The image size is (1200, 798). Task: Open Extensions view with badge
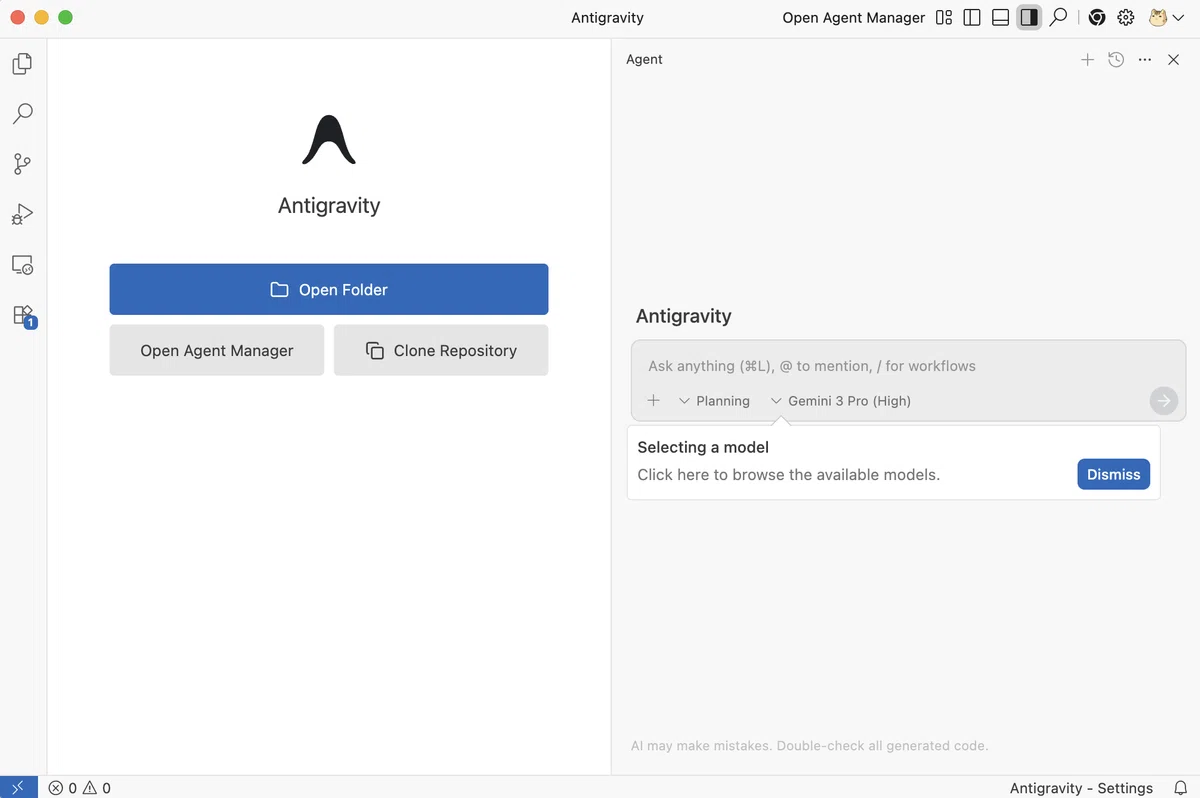[x=22, y=316]
